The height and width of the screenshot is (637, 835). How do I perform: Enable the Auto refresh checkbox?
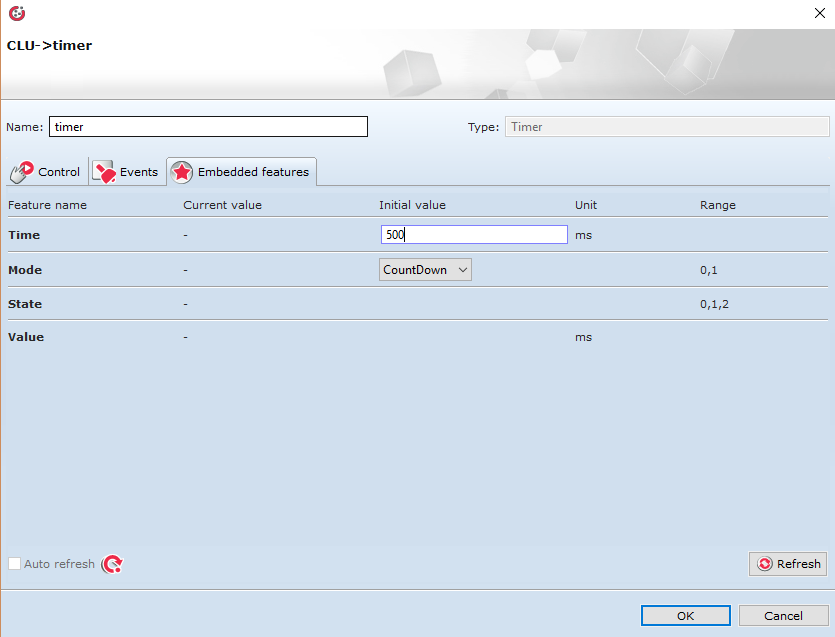tap(15, 564)
